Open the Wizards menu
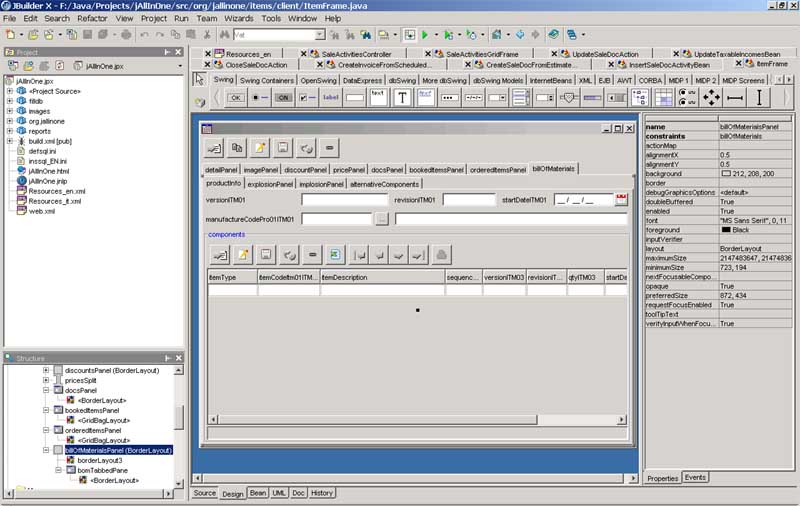 point(239,18)
